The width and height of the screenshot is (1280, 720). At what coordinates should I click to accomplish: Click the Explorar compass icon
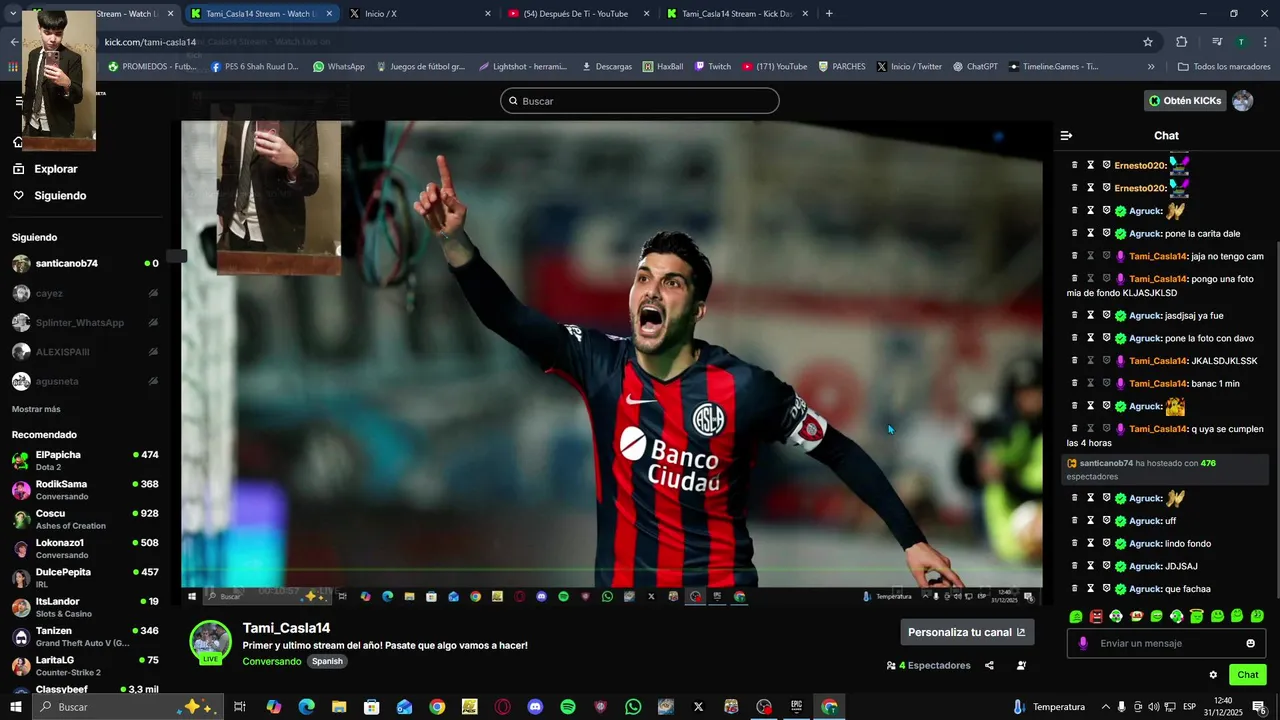pyautogui.click(x=18, y=169)
